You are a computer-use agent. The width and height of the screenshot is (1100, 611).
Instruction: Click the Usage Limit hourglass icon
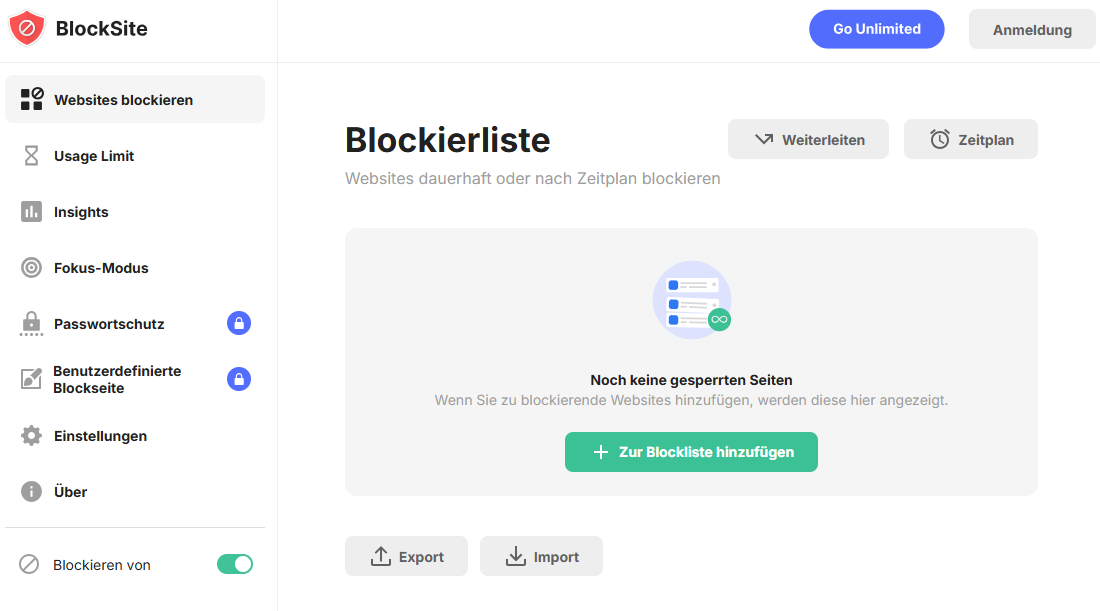point(32,156)
